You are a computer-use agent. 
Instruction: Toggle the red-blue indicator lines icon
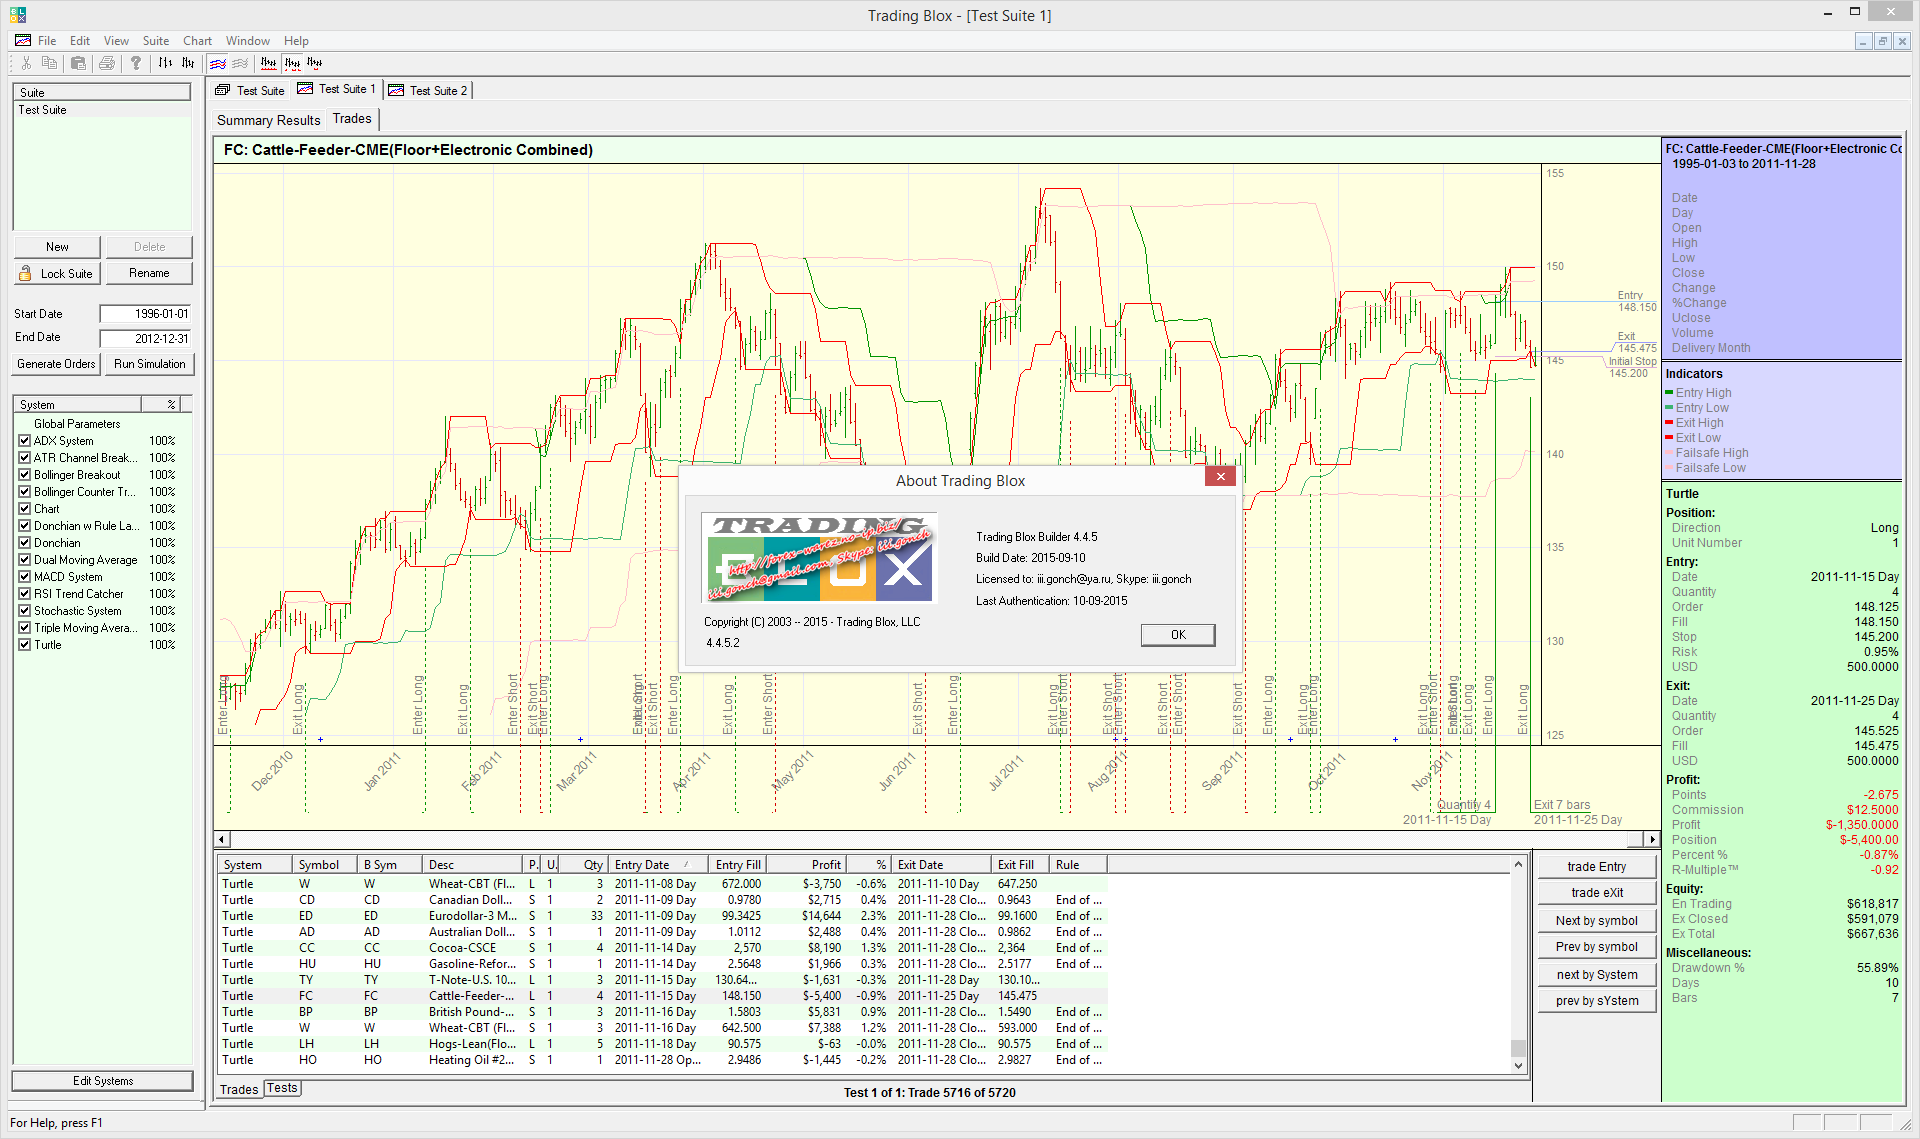click(x=217, y=63)
